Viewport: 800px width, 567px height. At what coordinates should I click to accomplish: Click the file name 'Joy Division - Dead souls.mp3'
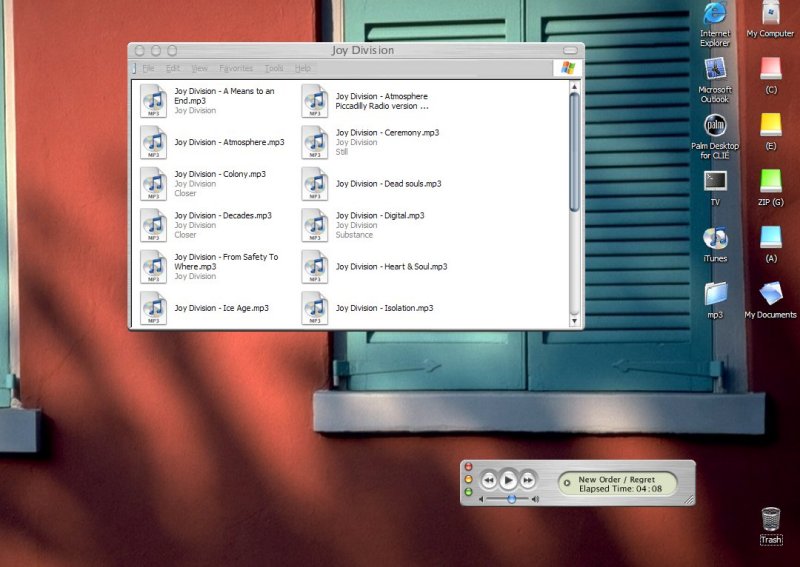pyautogui.click(x=389, y=184)
